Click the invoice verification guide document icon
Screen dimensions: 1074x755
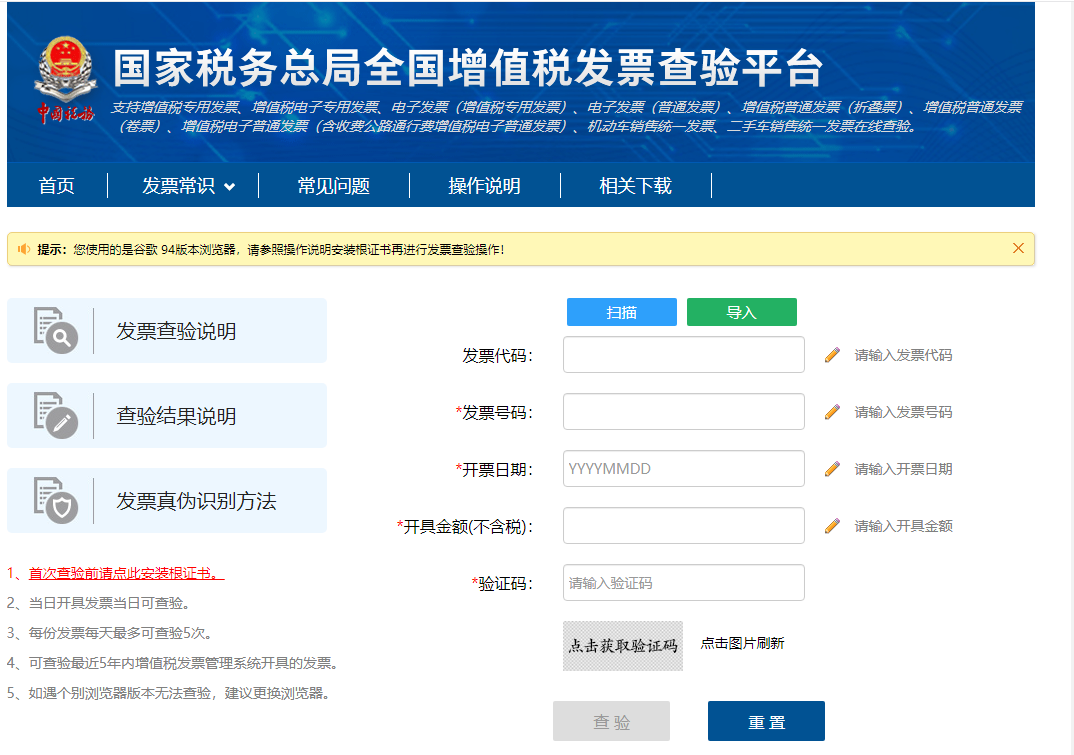pyautogui.click(x=55, y=330)
